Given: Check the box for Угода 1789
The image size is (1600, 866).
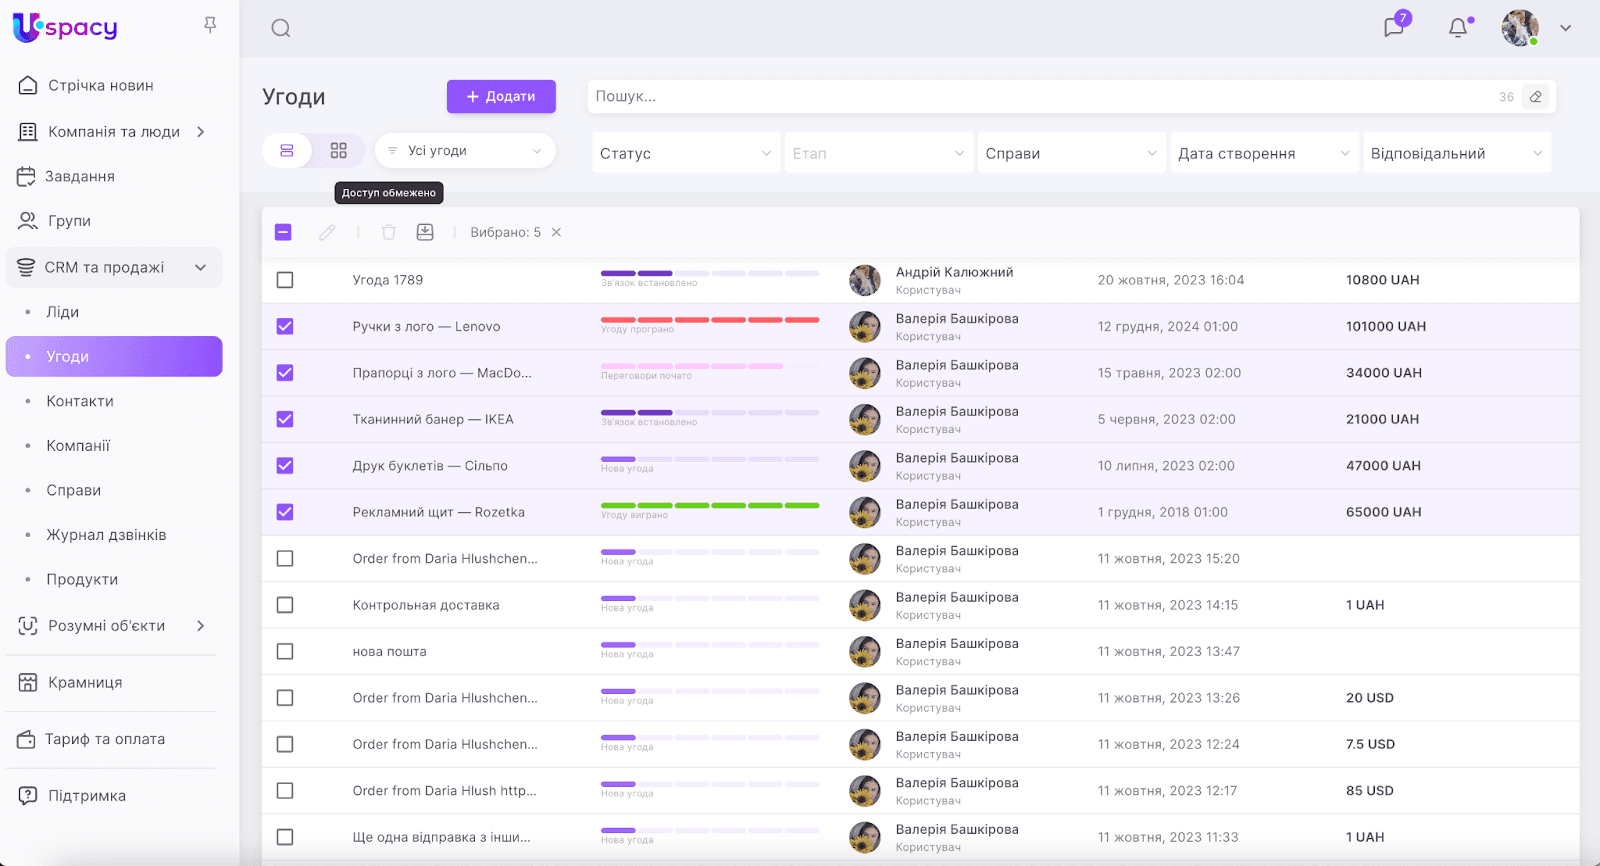Looking at the screenshot, I should click(x=285, y=280).
